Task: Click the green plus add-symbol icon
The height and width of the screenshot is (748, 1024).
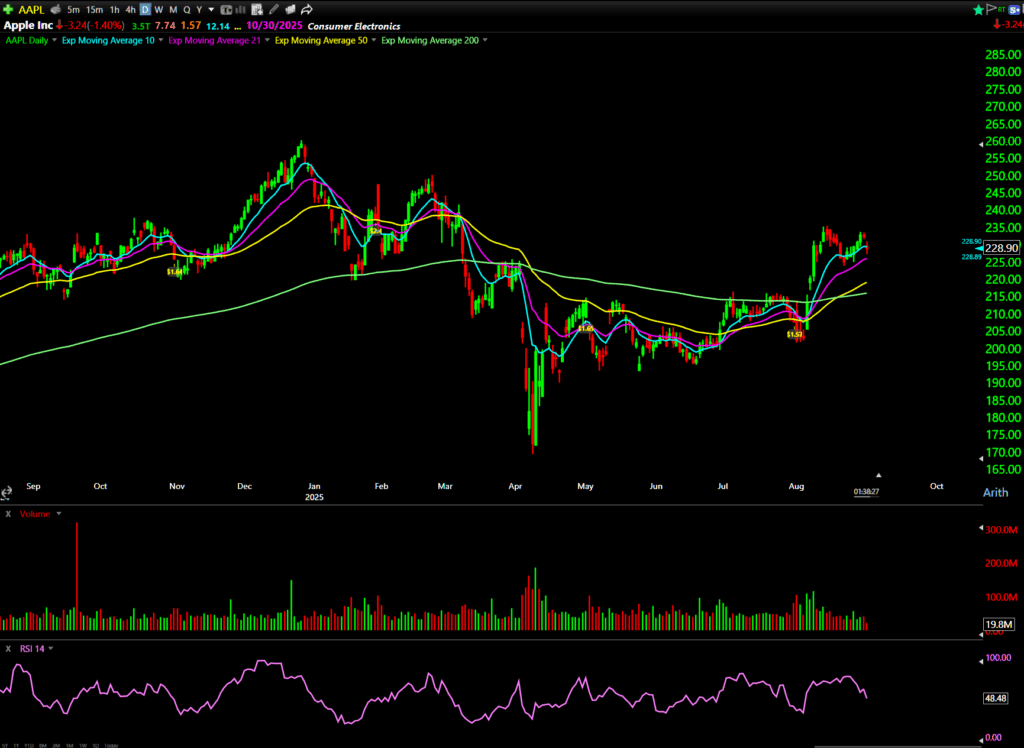Action: tap(8, 10)
